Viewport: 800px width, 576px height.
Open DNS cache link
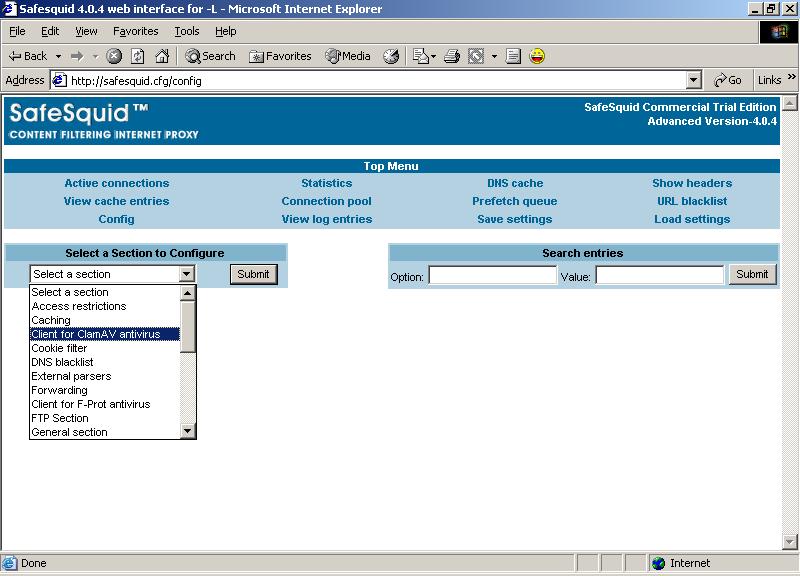515,183
